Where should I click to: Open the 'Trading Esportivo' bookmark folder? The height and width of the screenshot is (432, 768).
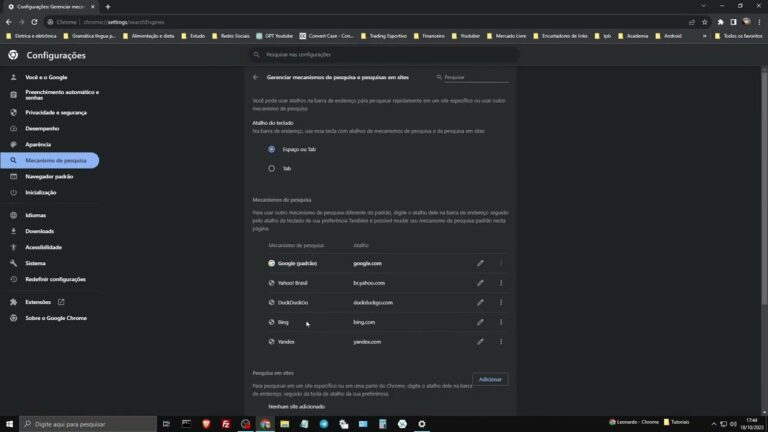pos(384,36)
